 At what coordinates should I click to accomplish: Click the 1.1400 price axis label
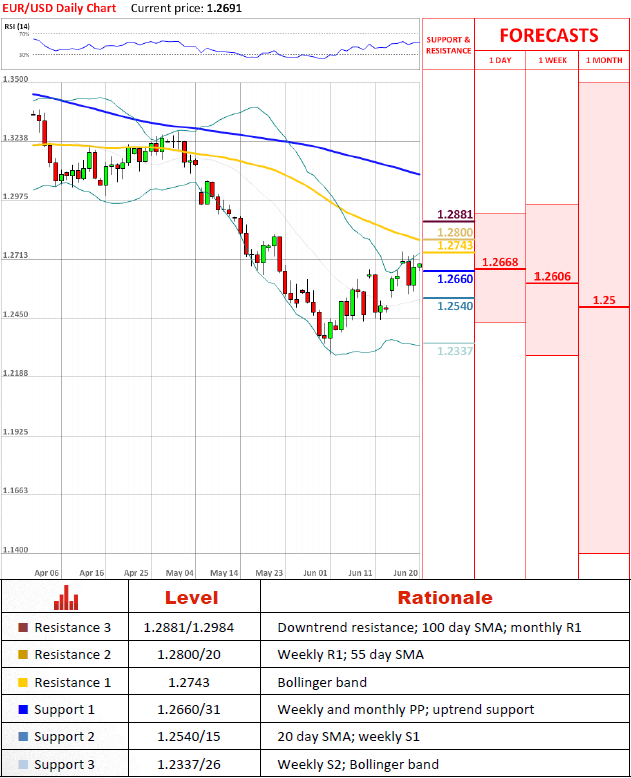pyautogui.click(x=15, y=550)
